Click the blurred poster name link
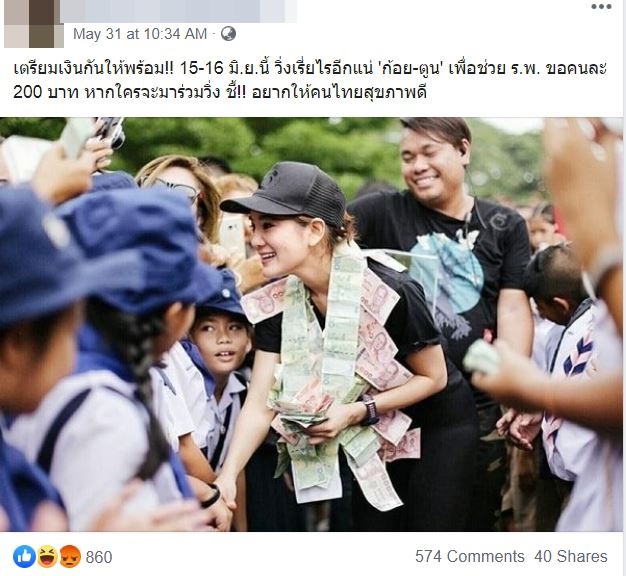This screenshot has height=576, width=626. pyautogui.click(x=179, y=11)
